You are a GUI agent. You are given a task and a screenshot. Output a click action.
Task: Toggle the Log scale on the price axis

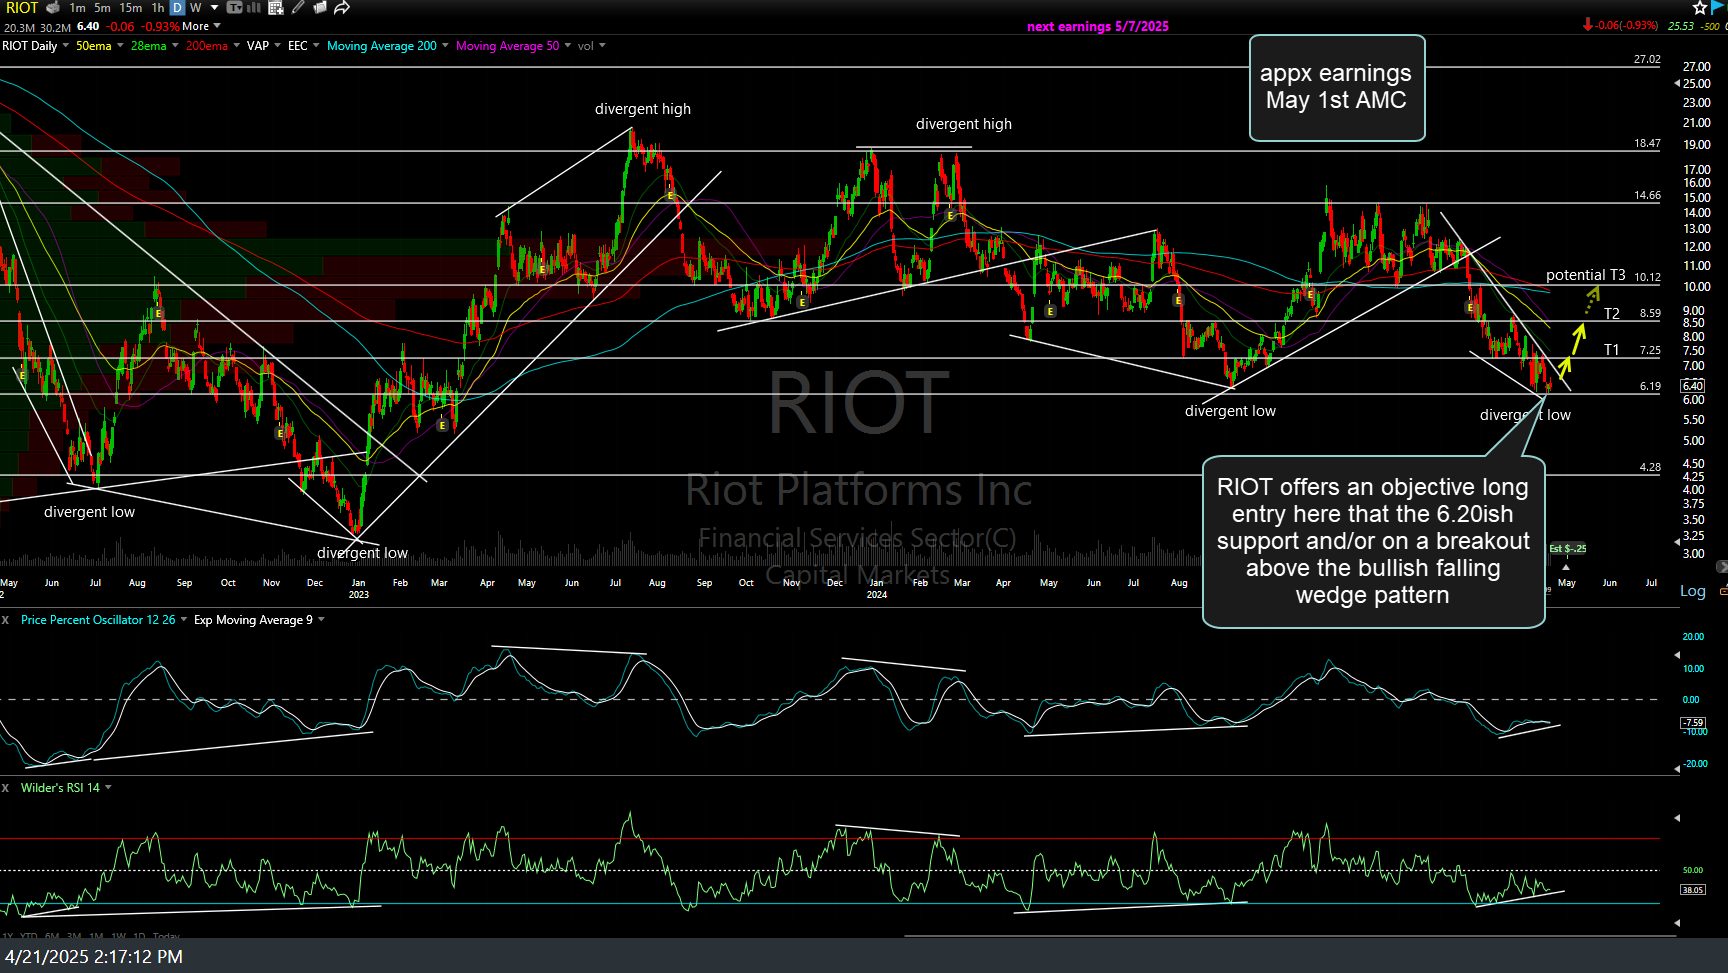(x=1692, y=591)
